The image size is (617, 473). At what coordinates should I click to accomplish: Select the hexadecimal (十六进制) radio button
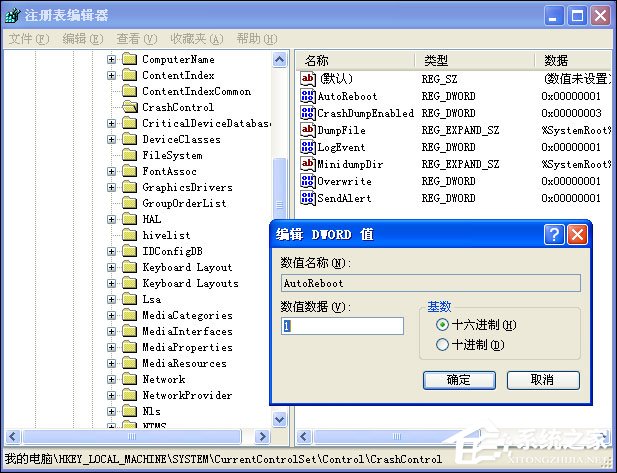pos(442,325)
